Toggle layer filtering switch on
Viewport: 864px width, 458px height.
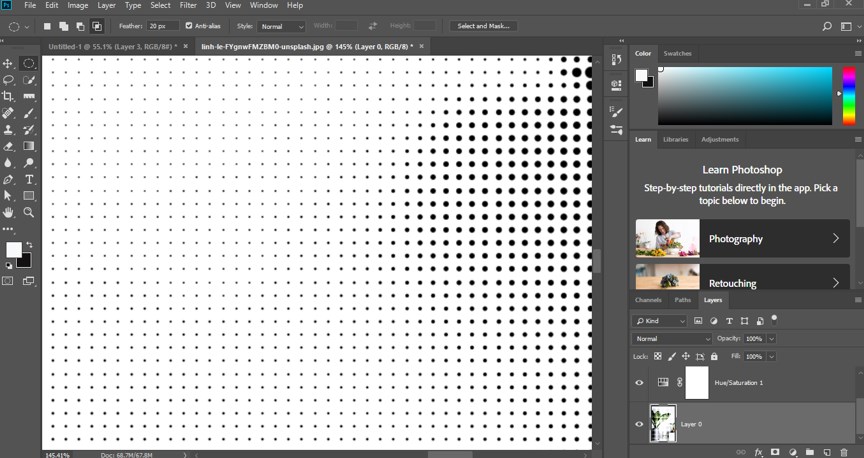pos(774,319)
